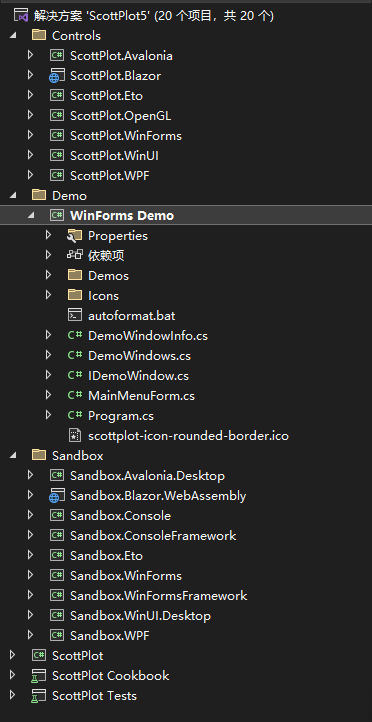This screenshot has width=372, height=722.
Task: Expand the ScottPlot.Avalonia project
Action: pos(30,55)
